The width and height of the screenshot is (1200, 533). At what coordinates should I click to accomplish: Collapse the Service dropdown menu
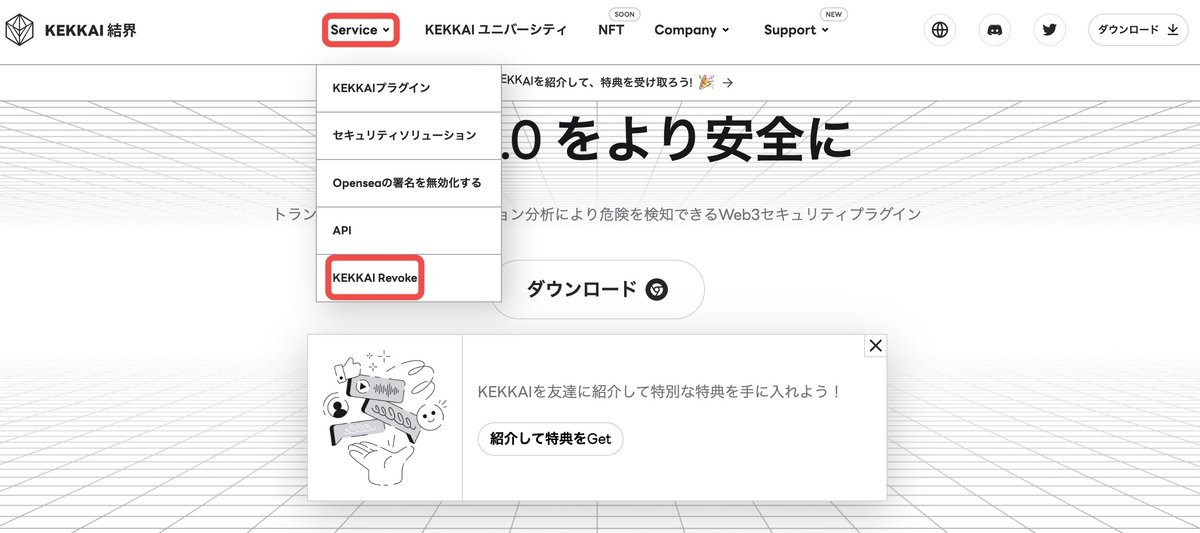pos(361,30)
